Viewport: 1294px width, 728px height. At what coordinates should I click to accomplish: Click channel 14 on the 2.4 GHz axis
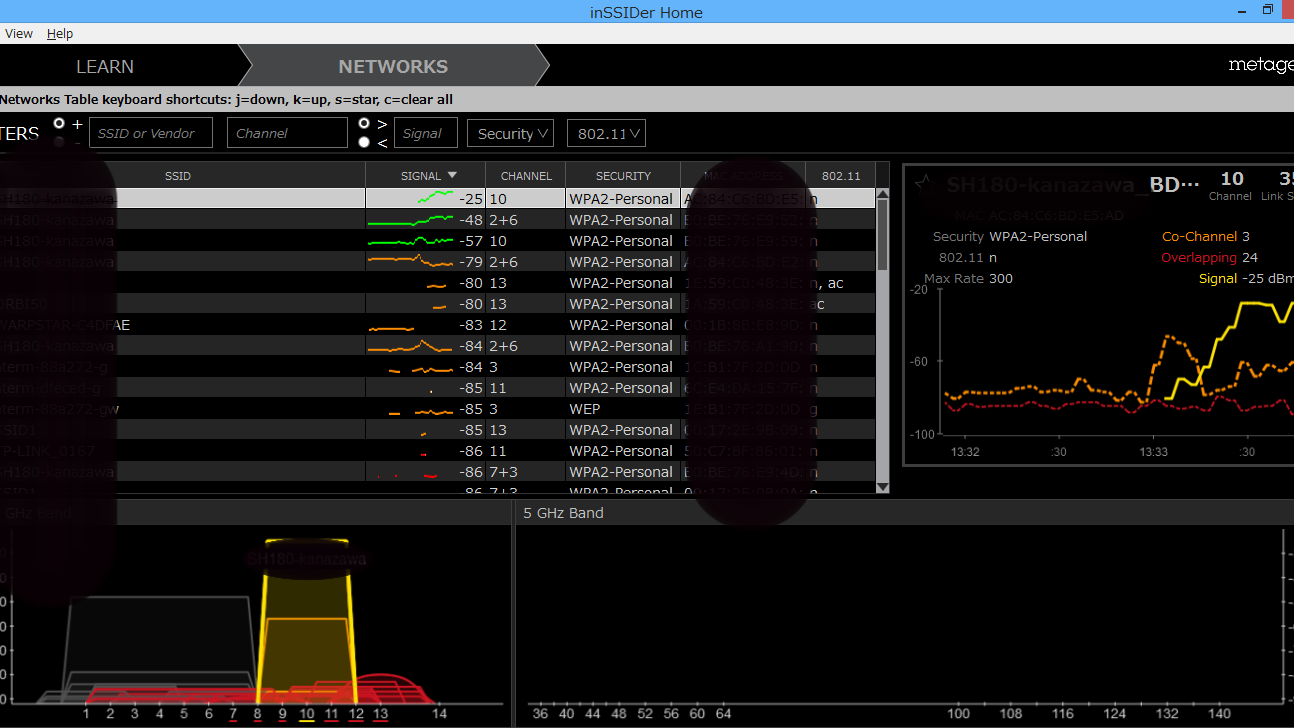[x=439, y=714]
